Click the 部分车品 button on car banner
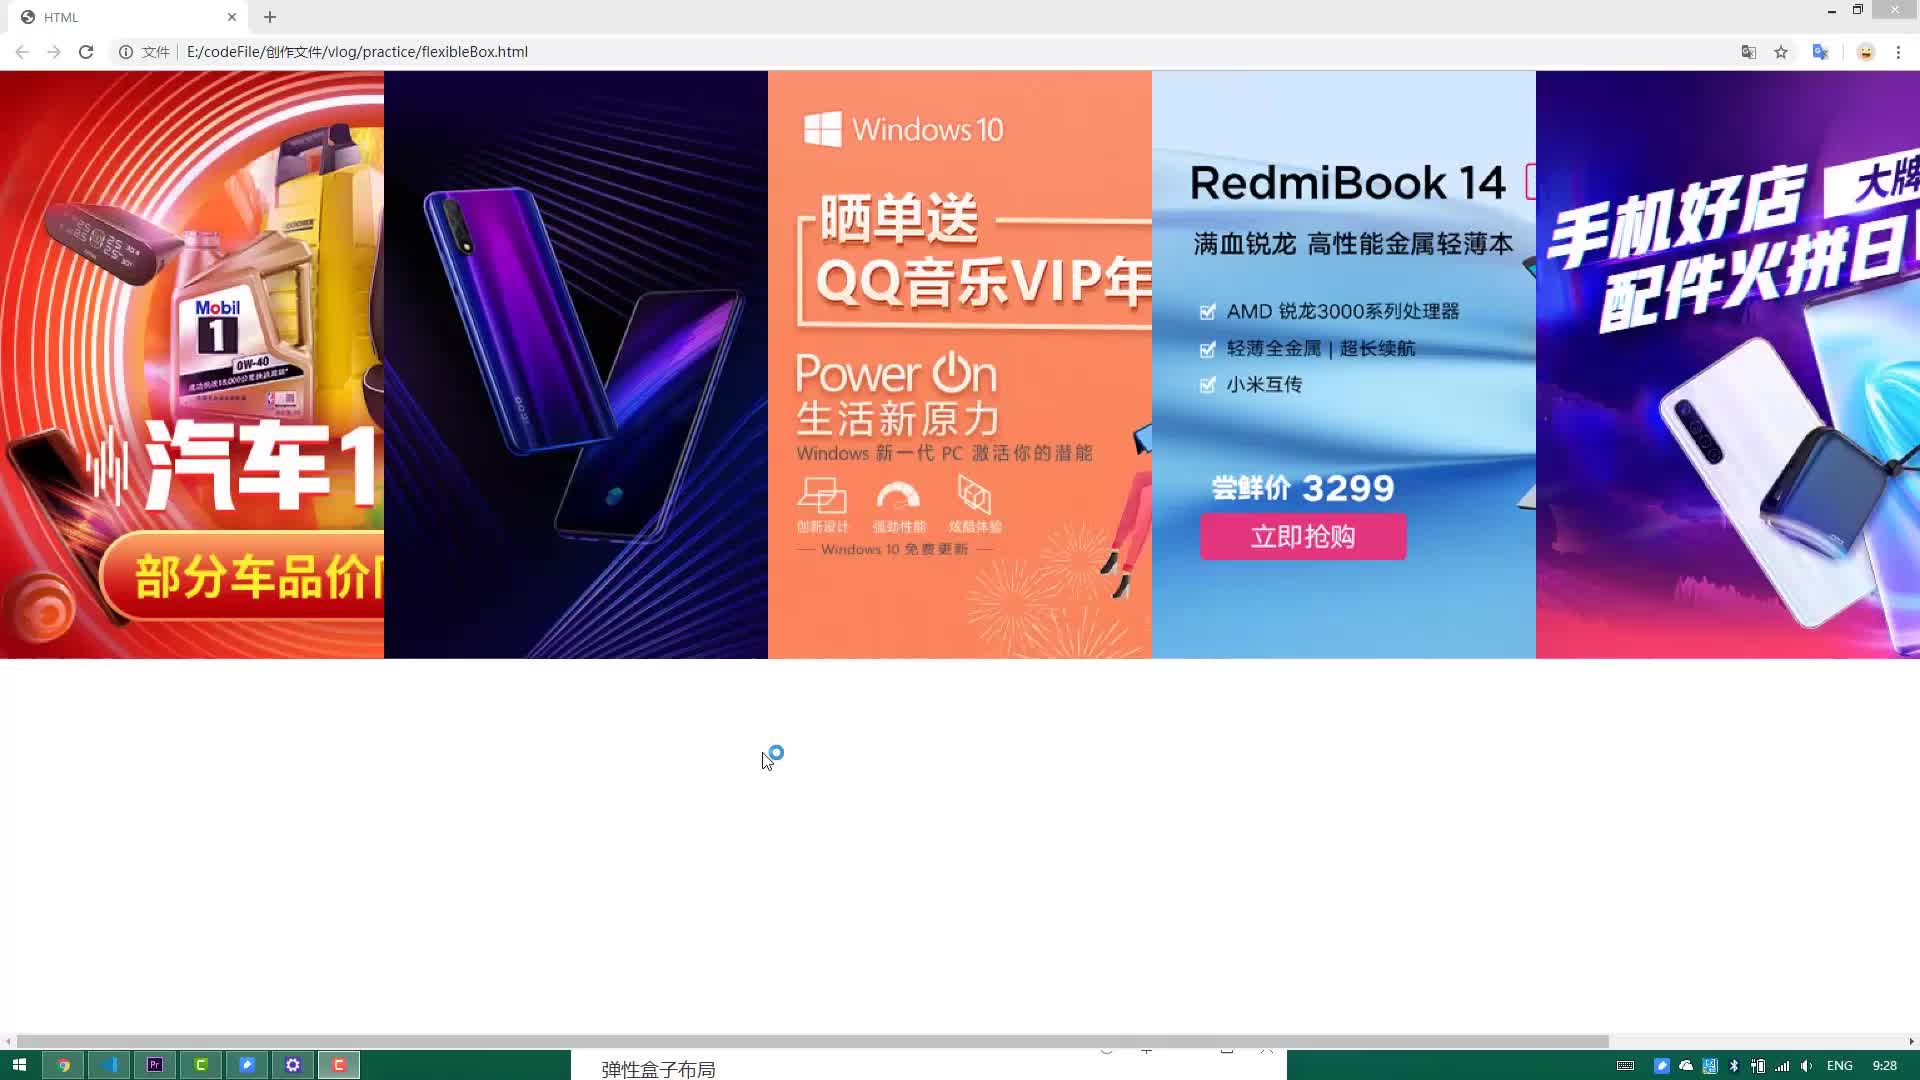The width and height of the screenshot is (1920, 1080). pyautogui.click(x=242, y=577)
